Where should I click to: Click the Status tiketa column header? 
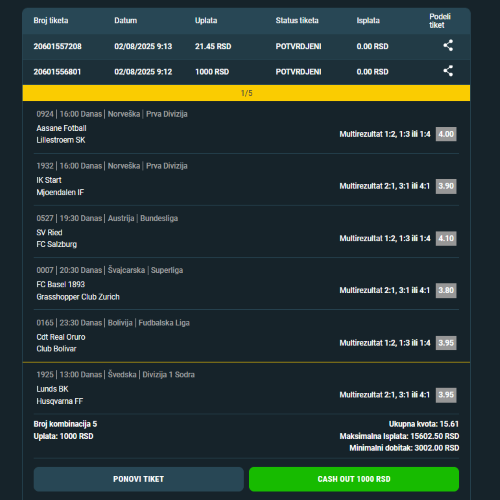coord(297,21)
